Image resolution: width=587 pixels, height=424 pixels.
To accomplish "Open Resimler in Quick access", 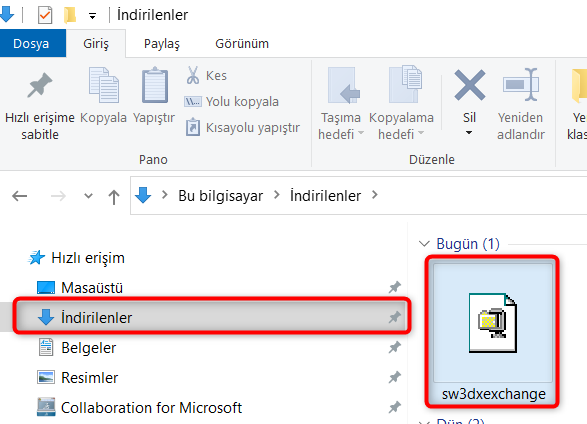I will click(89, 378).
